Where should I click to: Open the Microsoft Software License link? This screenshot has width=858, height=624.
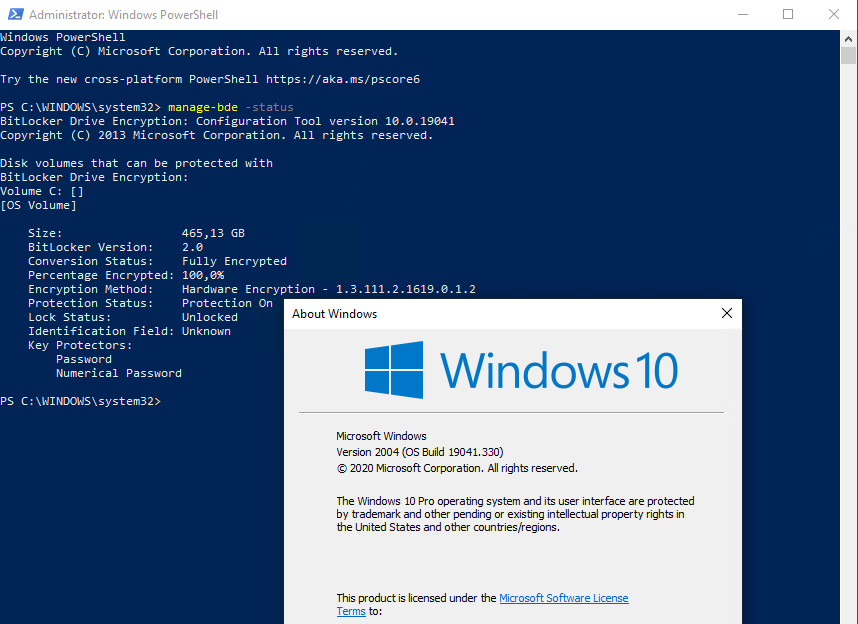coord(564,598)
